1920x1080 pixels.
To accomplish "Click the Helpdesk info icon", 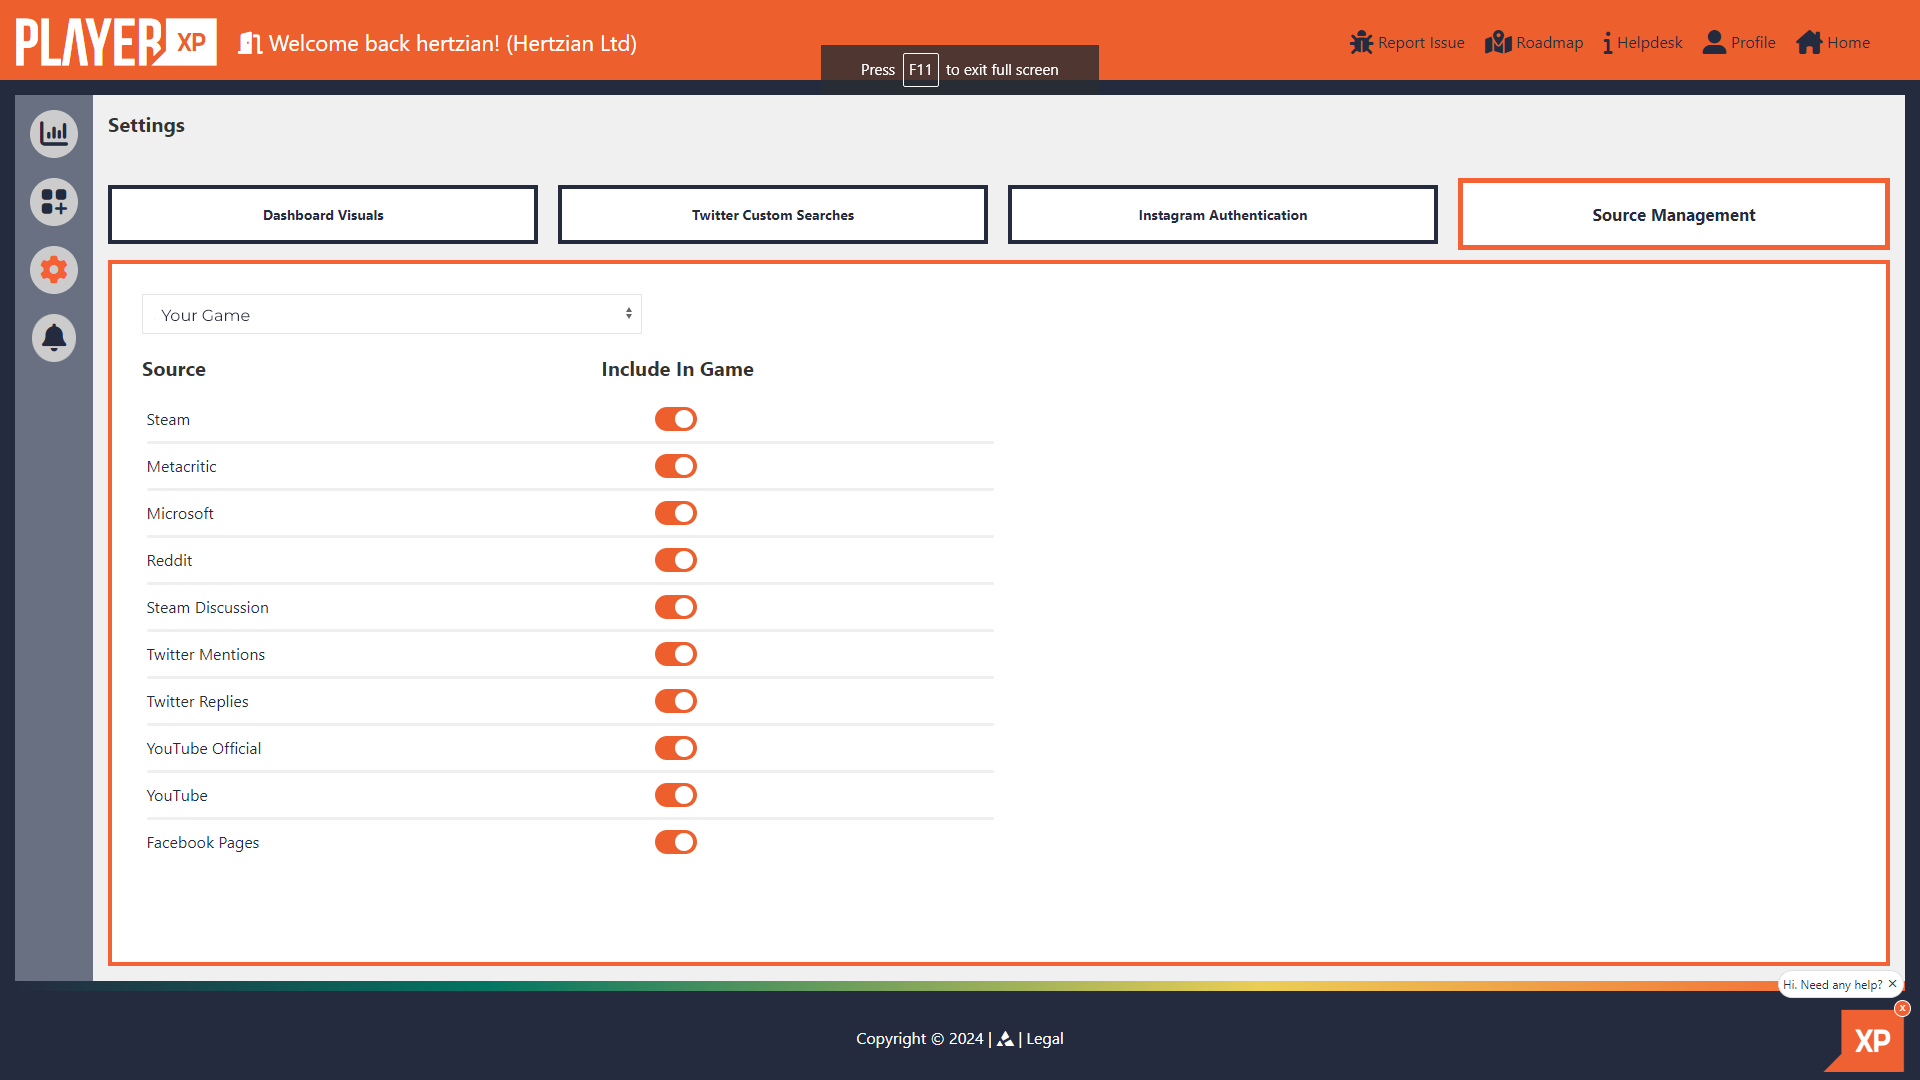I will coord(1607,42).
